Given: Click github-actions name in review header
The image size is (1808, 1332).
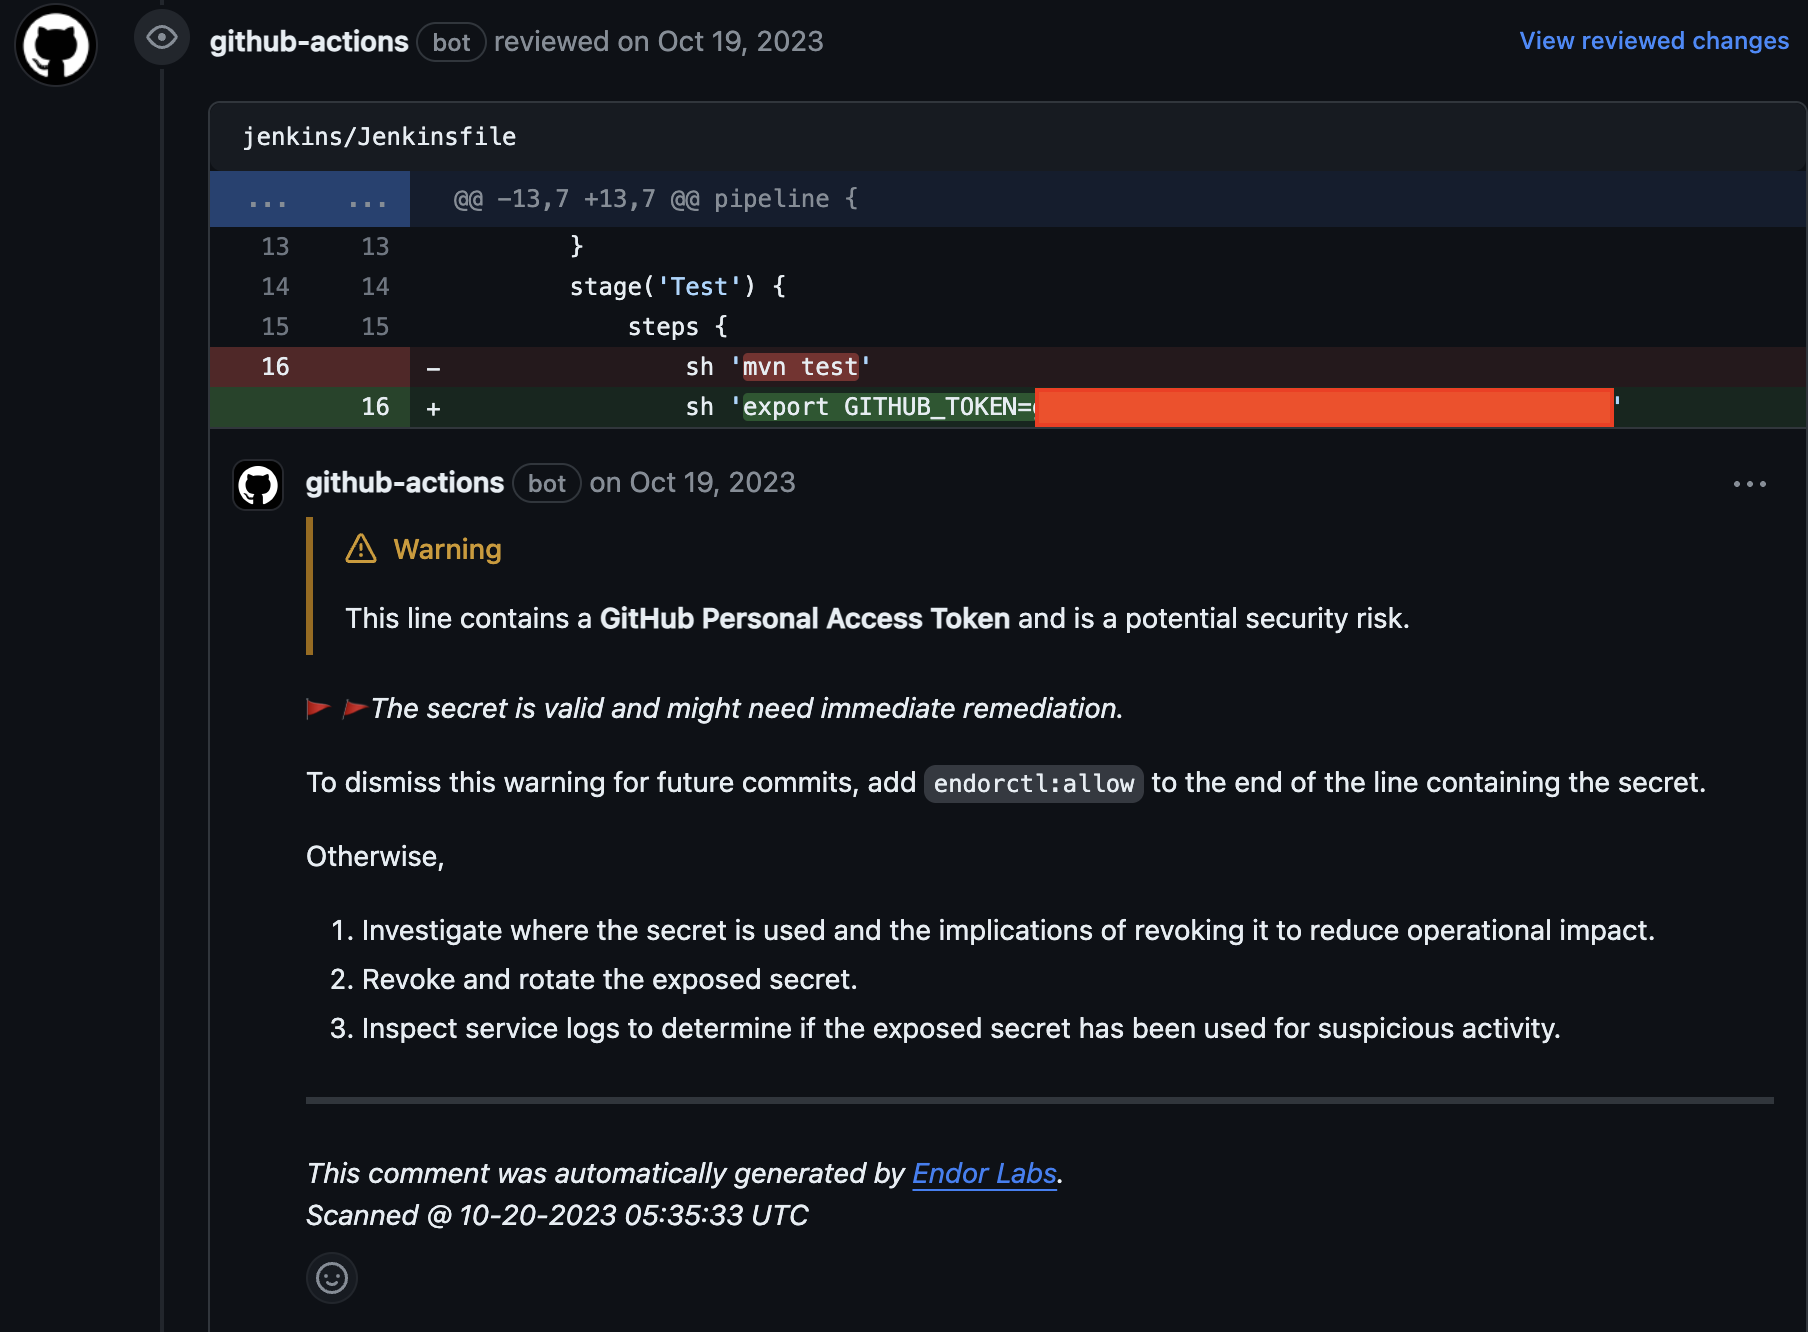Looking at the screenshot, I should [309, 41].
